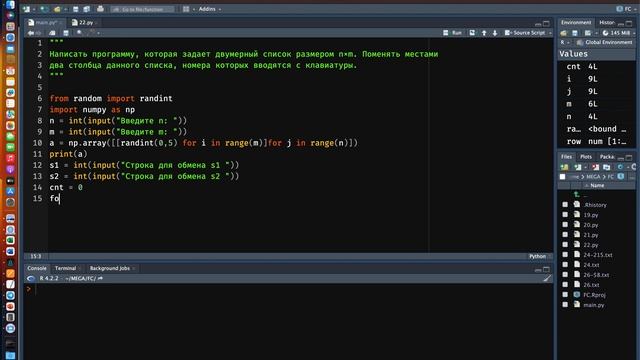Check the box for FC.Rproj

[565, 295]
